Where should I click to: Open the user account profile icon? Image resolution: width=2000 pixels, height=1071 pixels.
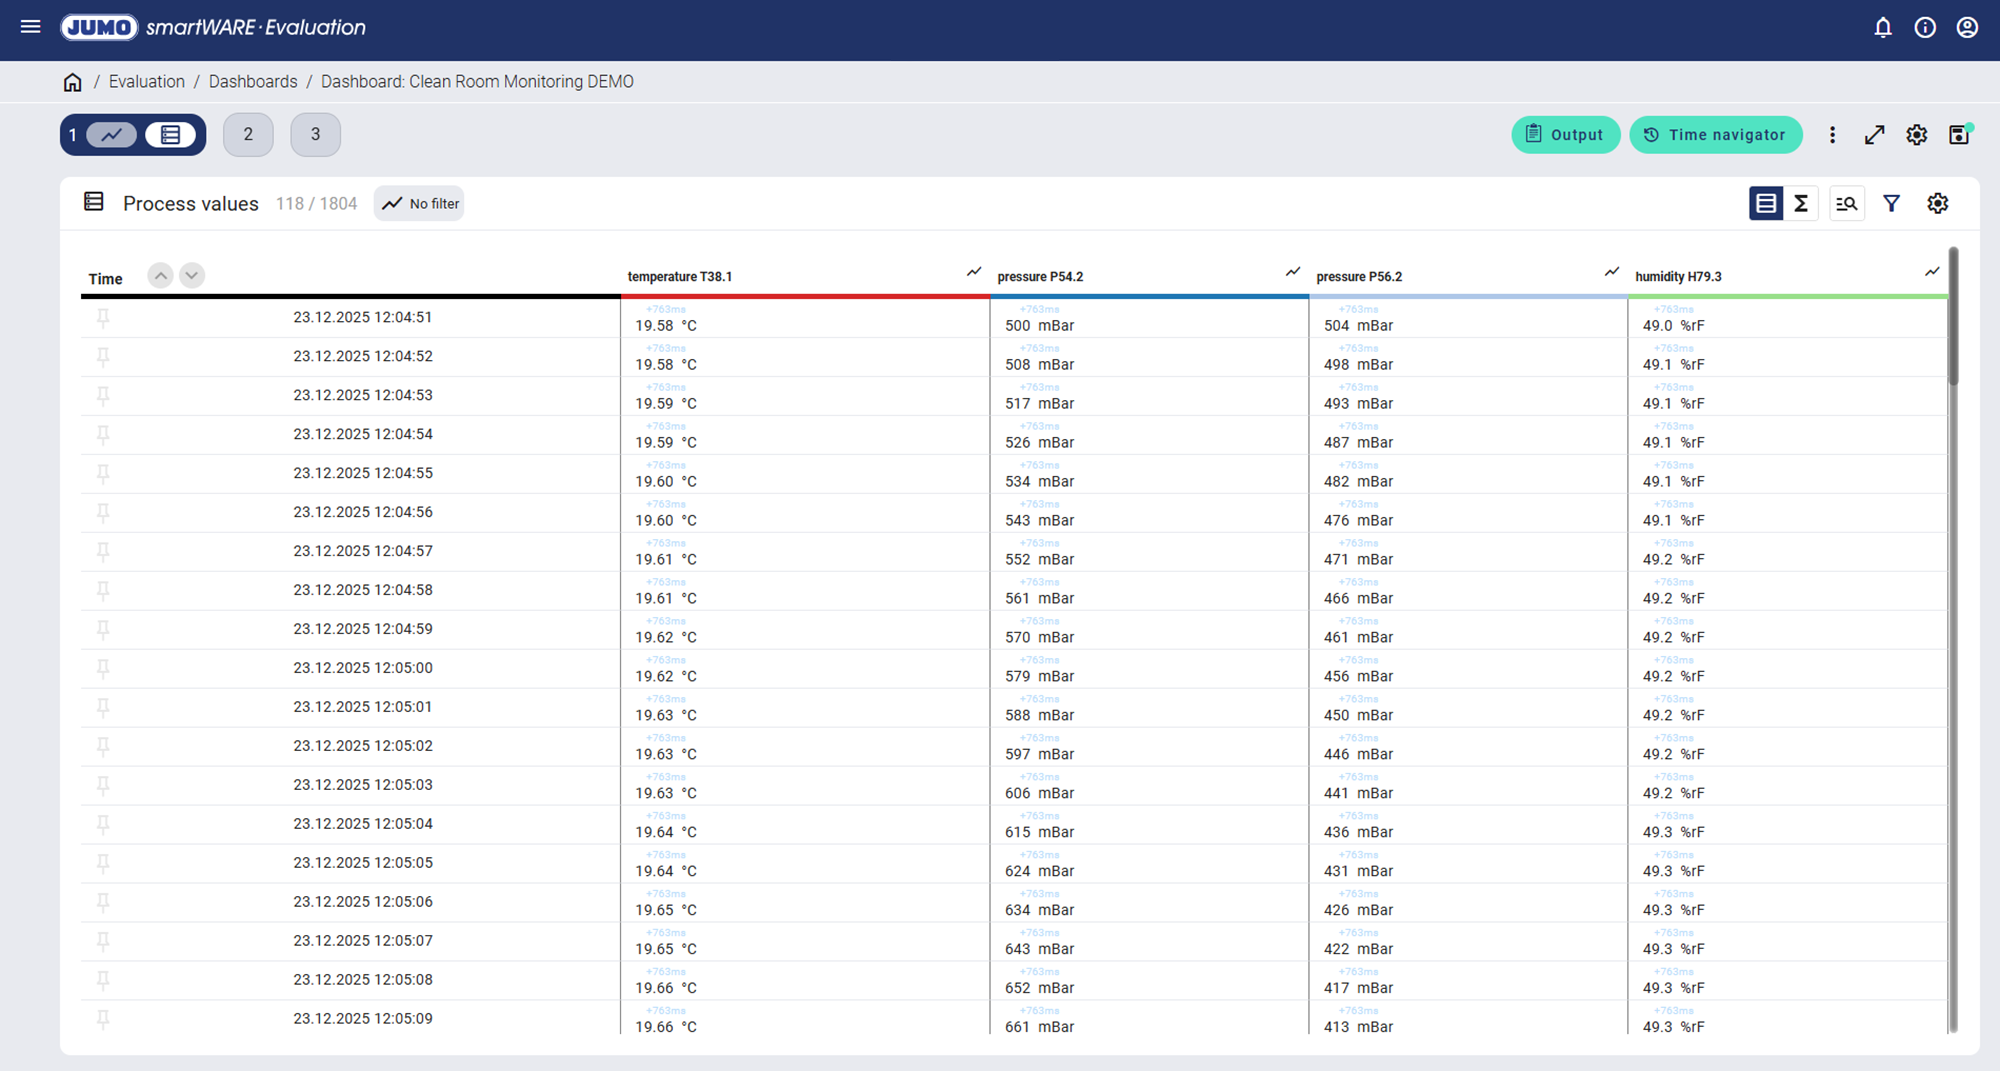pyautogui.click(x=1967, y=27)
